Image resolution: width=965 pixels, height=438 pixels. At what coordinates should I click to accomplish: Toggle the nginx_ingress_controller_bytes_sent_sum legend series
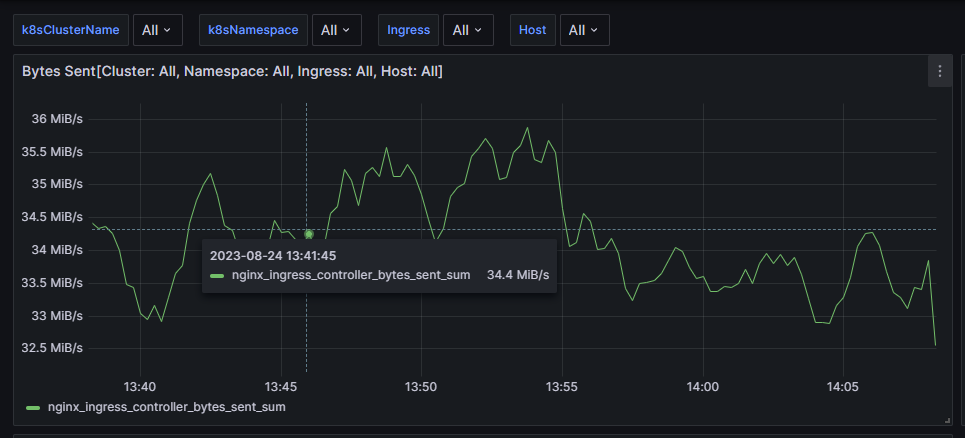coord(166,407)
